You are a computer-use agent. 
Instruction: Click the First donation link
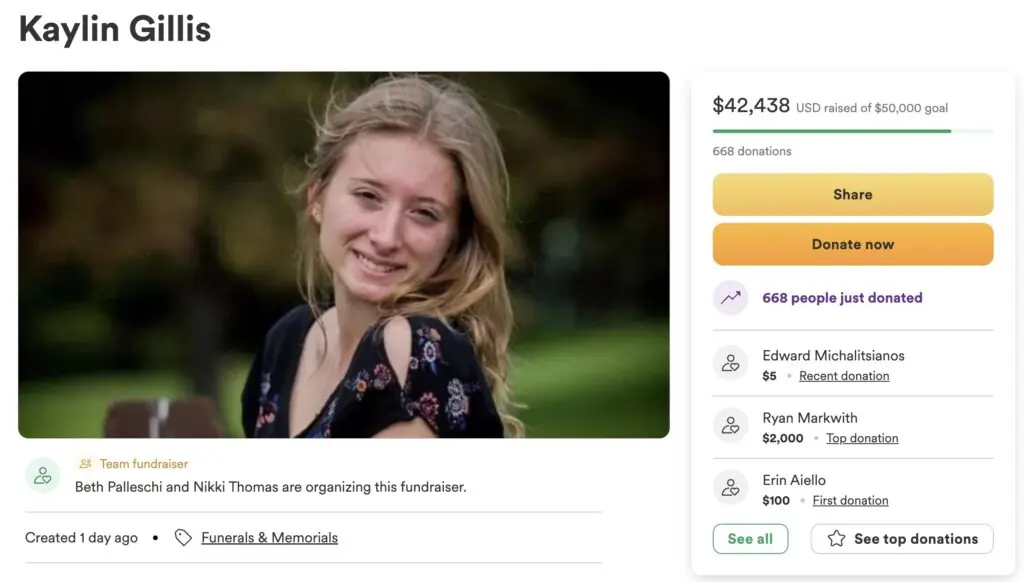tap(850, 500)
